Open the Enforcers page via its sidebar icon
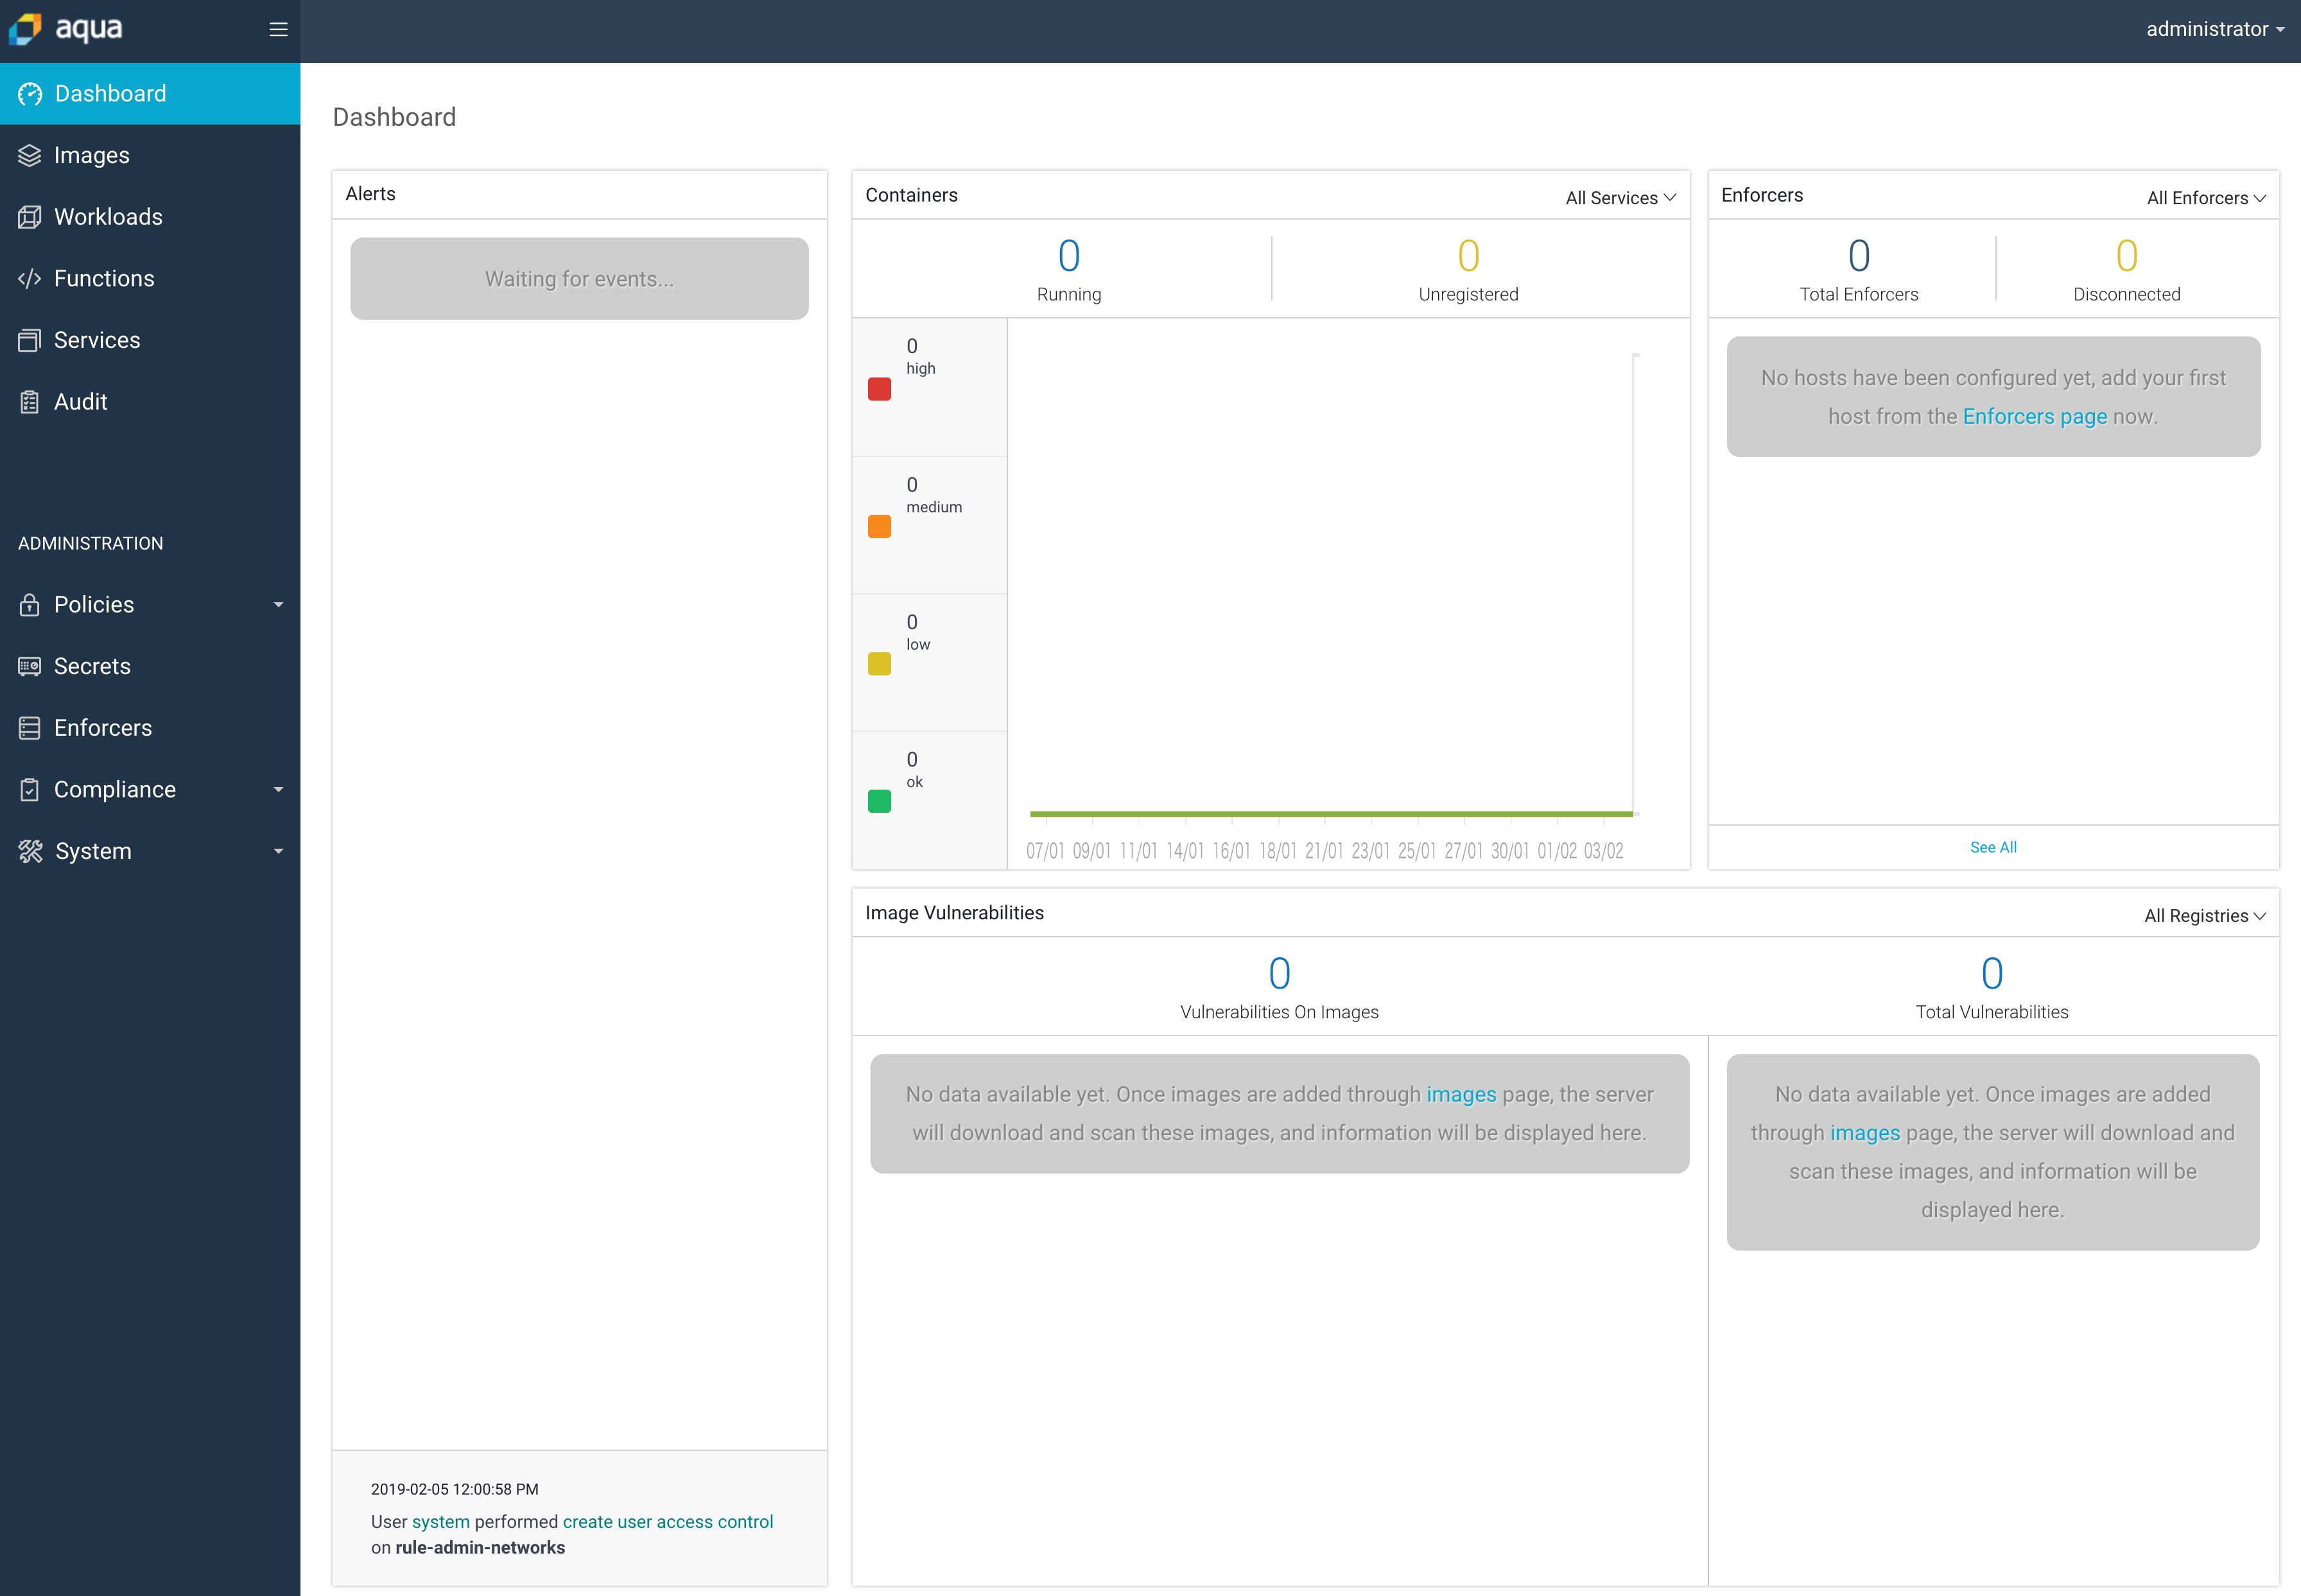The image size is (2301, 1596). 30,727
